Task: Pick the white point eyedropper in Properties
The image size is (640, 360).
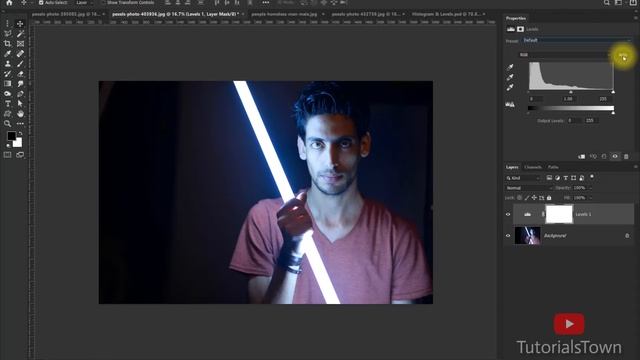Action: [510, 87]
